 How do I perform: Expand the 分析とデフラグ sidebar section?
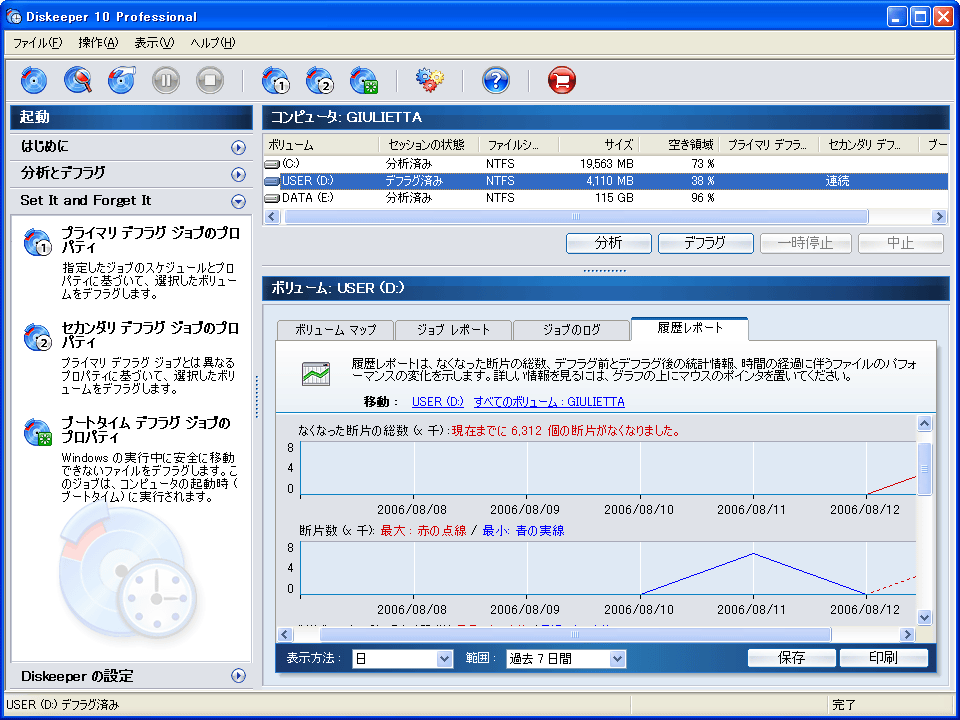(x=238, y=174)
